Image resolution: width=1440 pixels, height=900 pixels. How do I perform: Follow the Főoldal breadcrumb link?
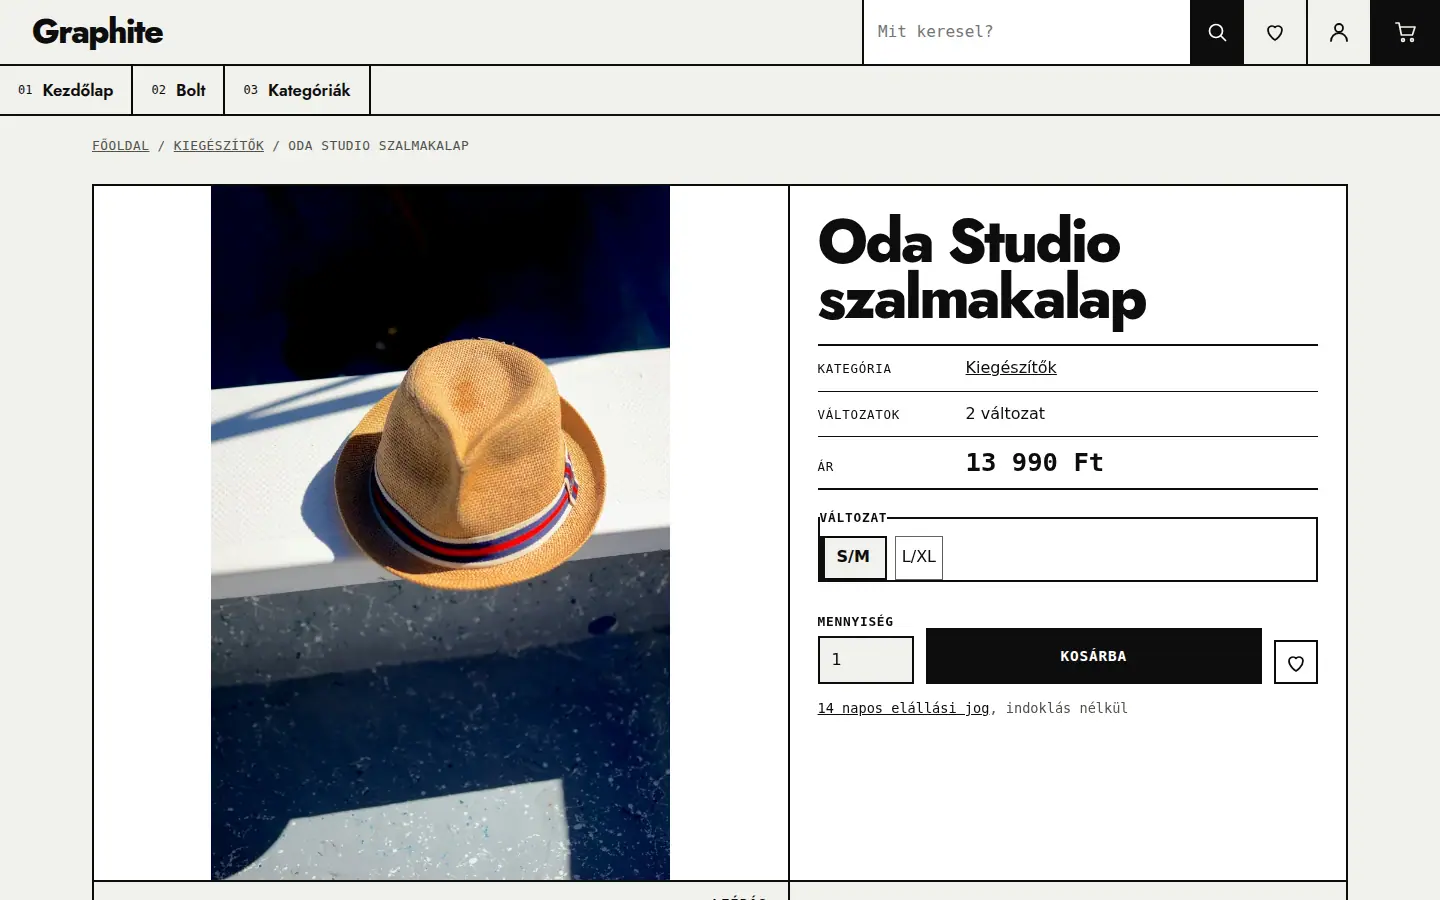121,146
